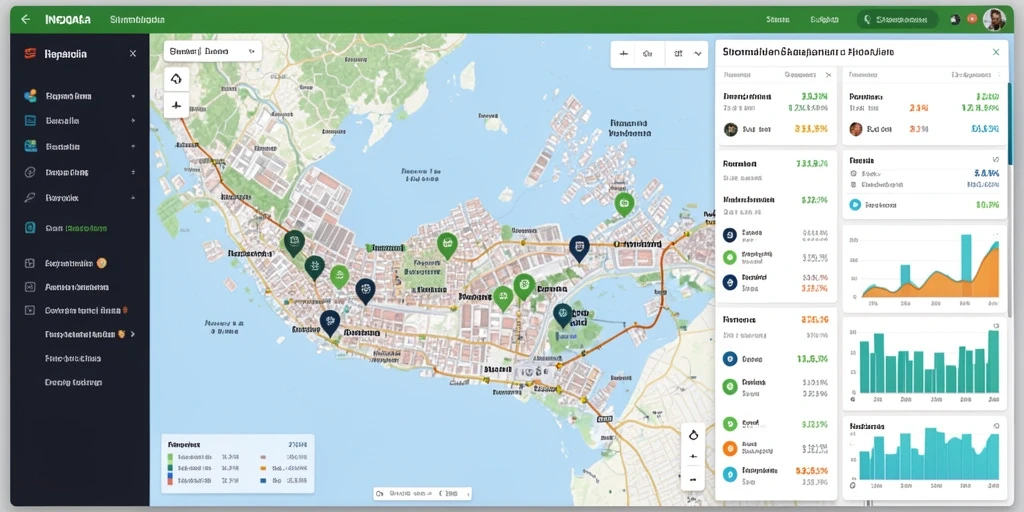Toggle the teal circle item in right panel
This screenshot has width=1024, height=512.
pyautogui.click(x=855, y=205)
